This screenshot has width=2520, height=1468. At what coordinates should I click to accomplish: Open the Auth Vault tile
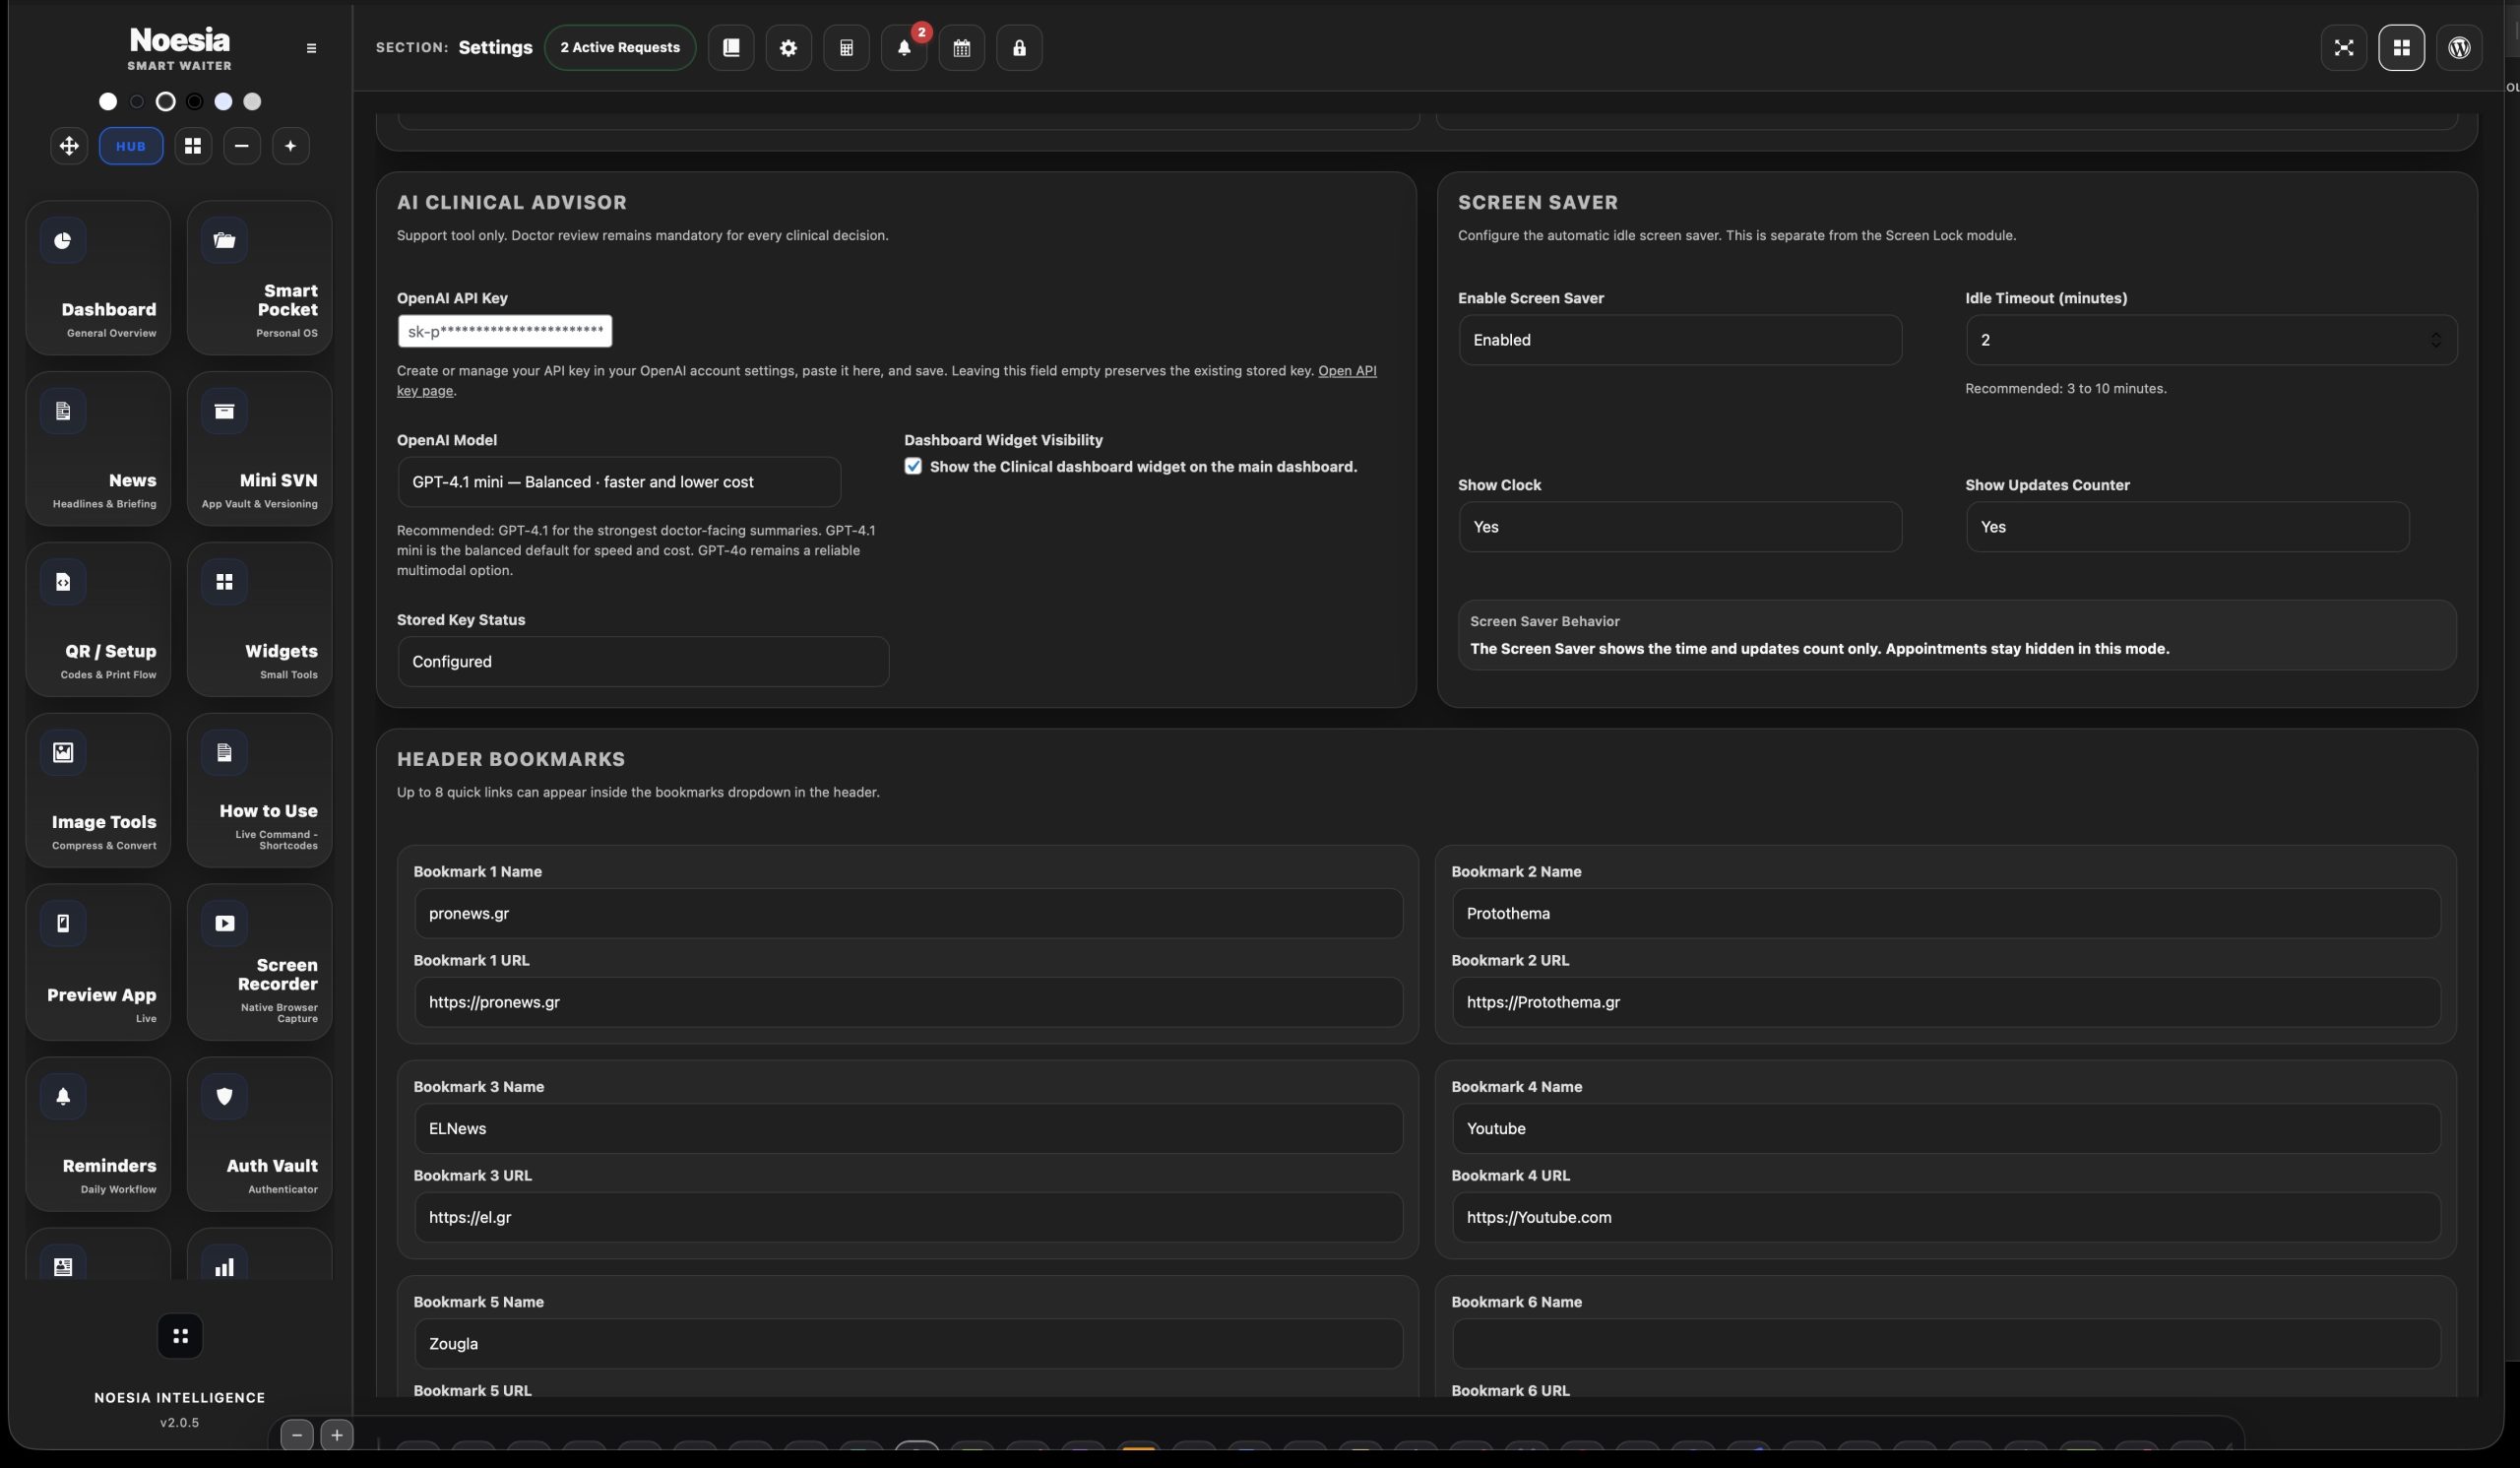[x=259, y=1134]
